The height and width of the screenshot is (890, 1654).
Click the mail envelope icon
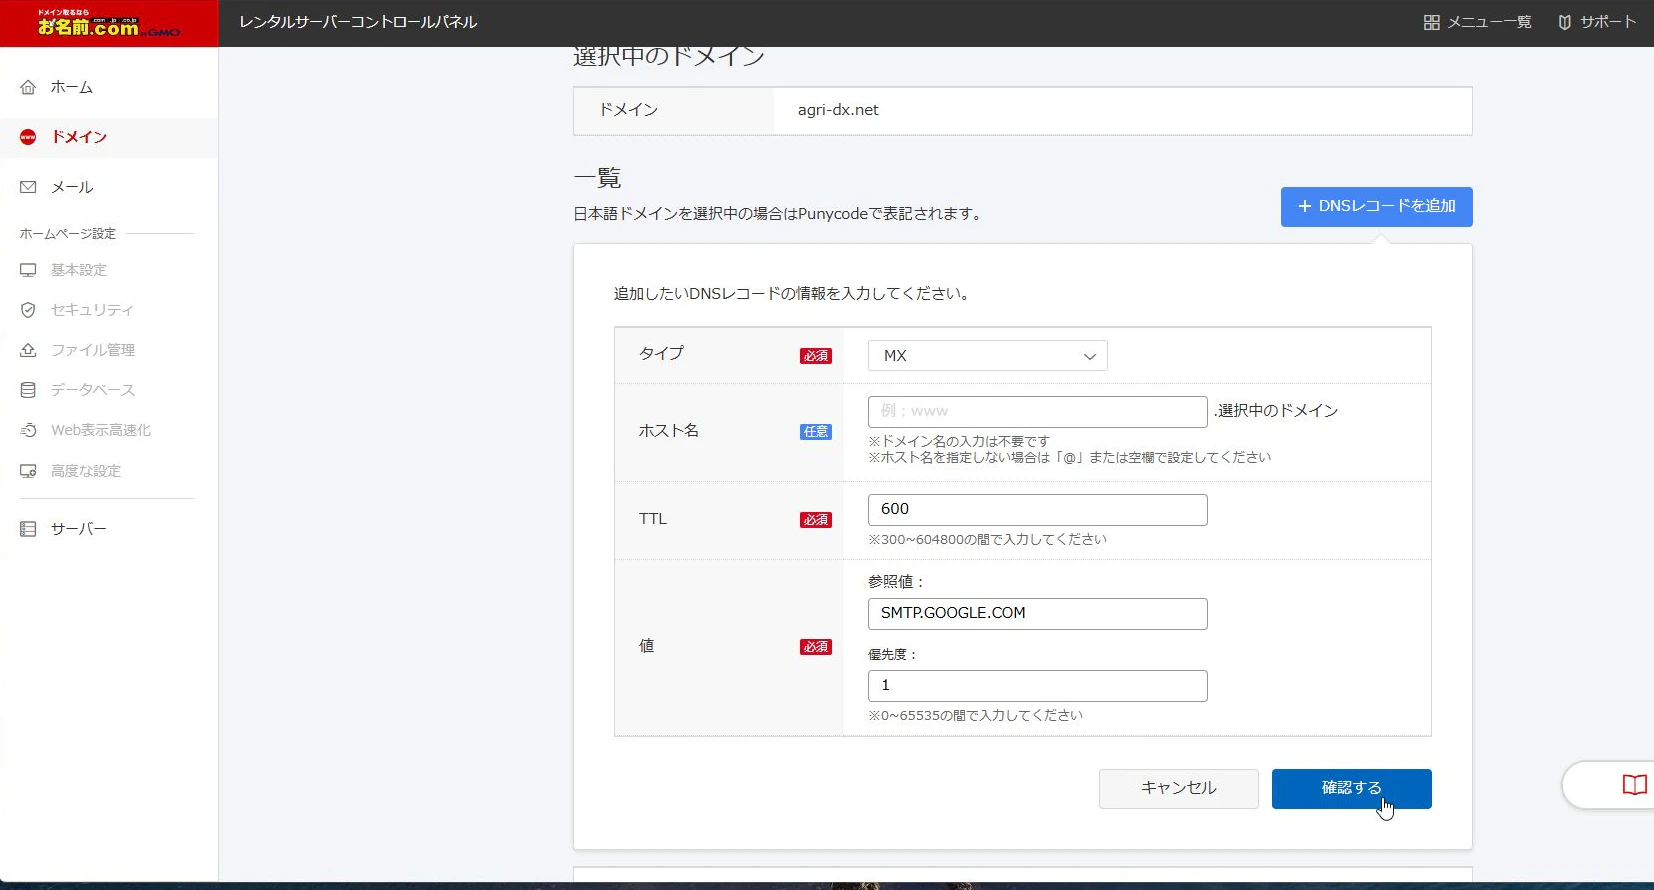point(28,187)
